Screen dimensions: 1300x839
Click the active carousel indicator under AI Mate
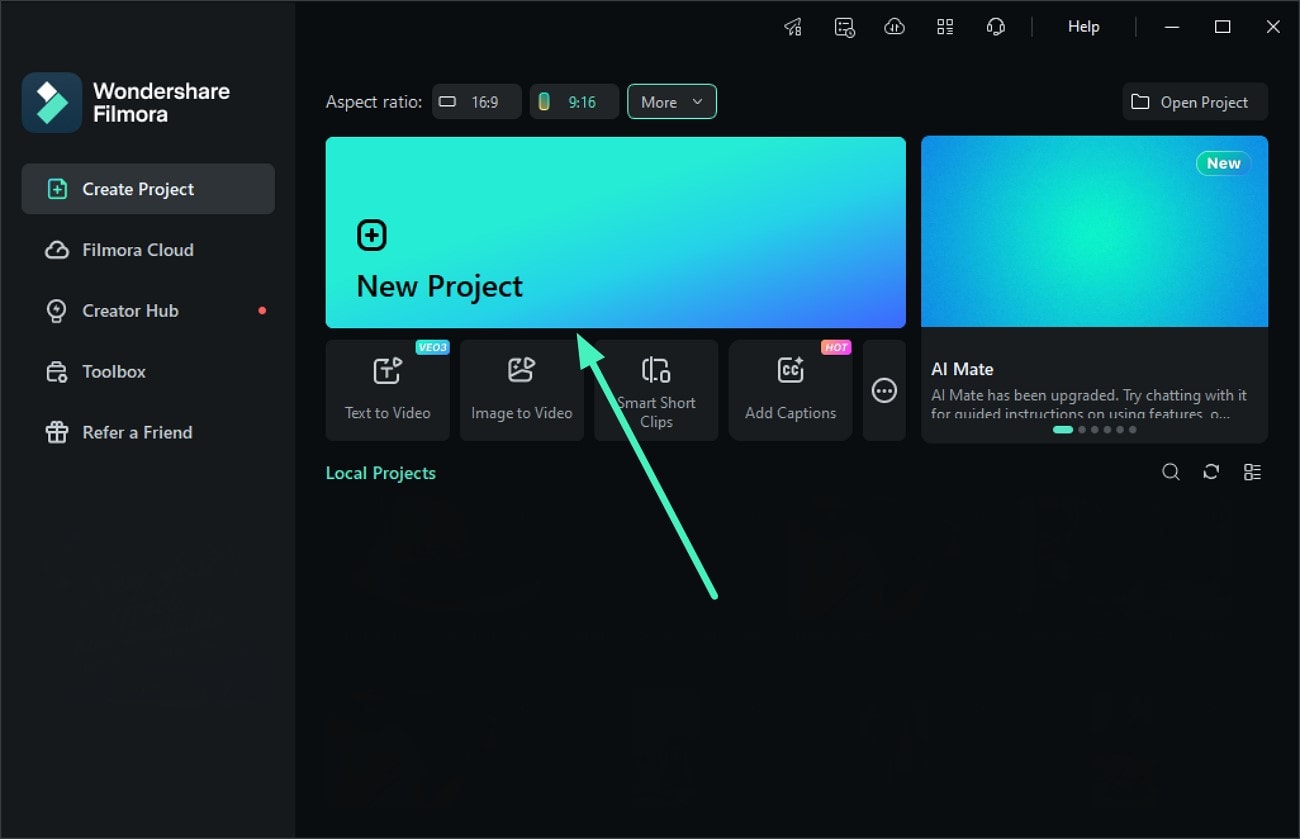1063,430
